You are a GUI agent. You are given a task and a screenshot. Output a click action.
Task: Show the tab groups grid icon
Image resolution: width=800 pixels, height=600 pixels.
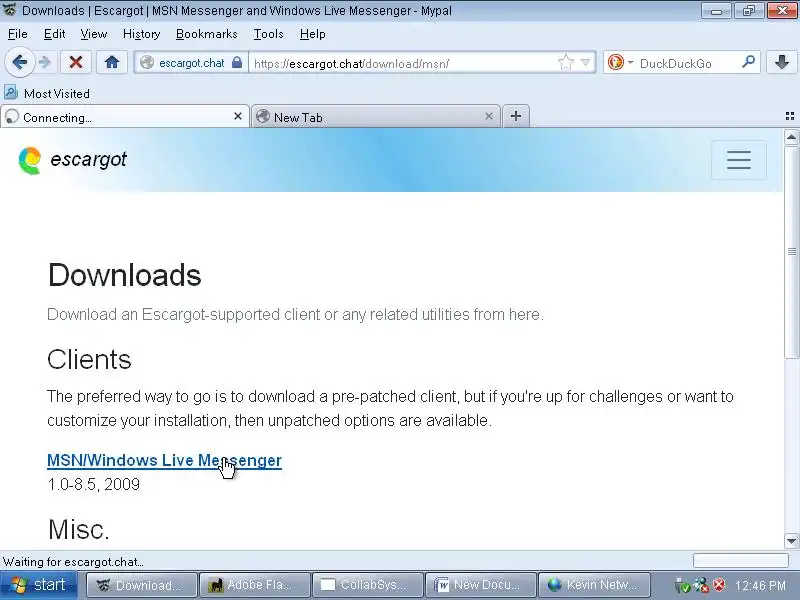click(790, 116)
